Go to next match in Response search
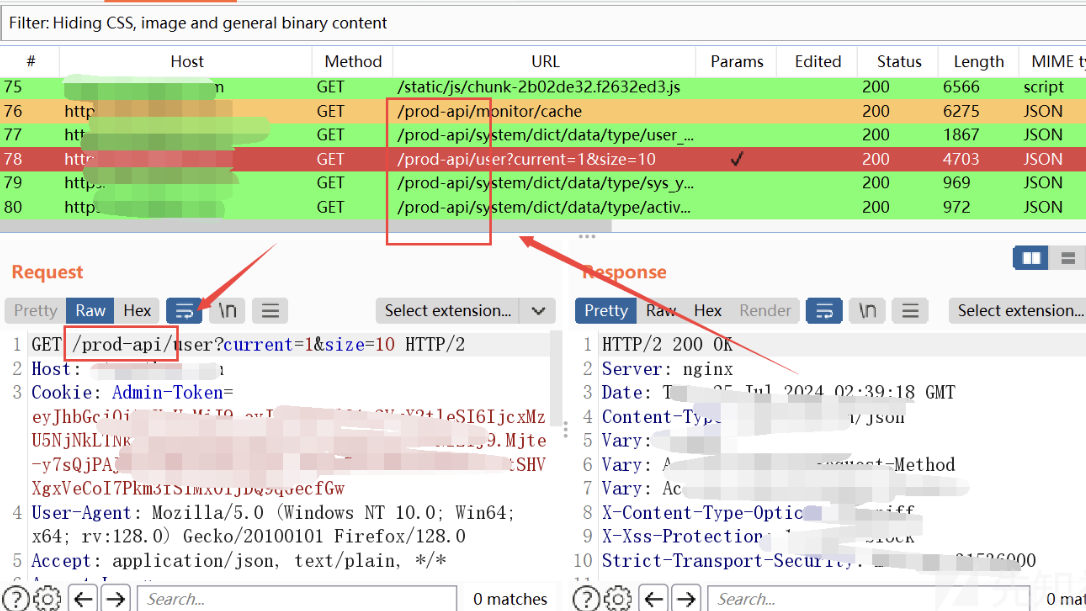 coord(686,599)
